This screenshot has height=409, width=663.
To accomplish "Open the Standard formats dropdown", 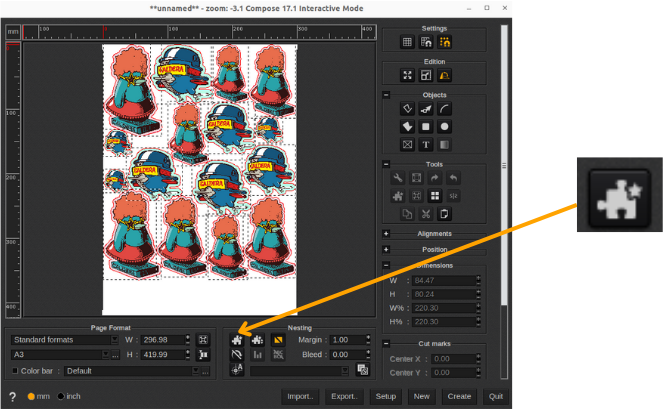I will [64, 340].
